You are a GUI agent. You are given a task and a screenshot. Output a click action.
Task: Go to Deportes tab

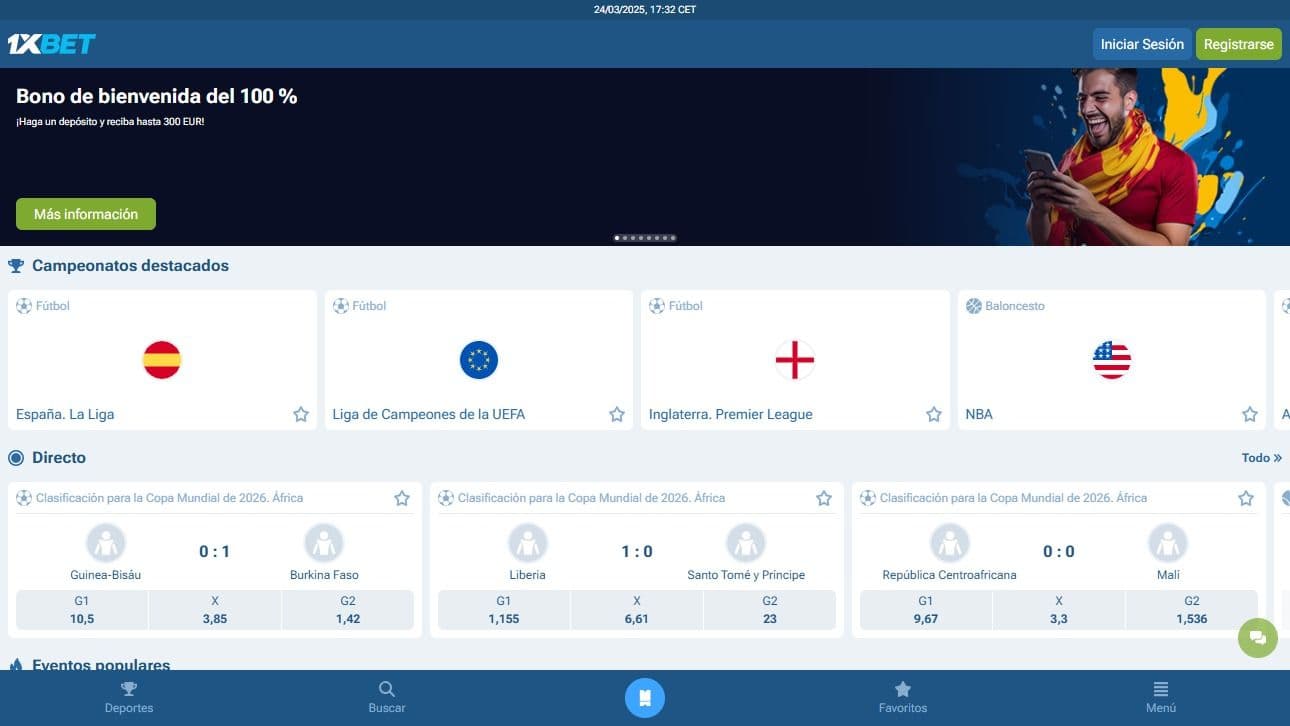coord(129,698)
